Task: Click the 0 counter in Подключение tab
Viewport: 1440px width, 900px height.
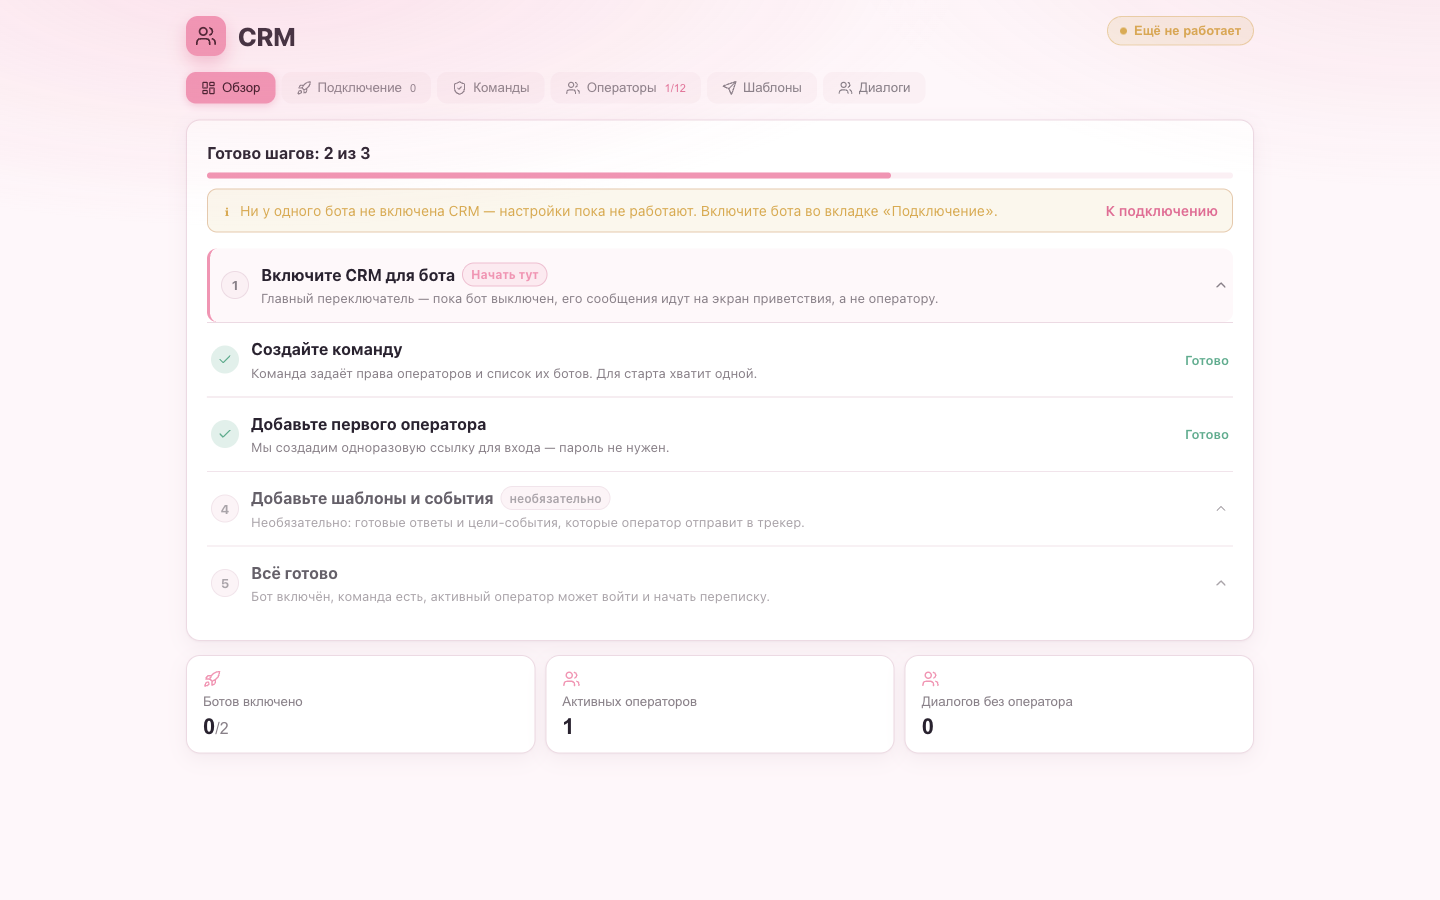Action: click(413, 88)
